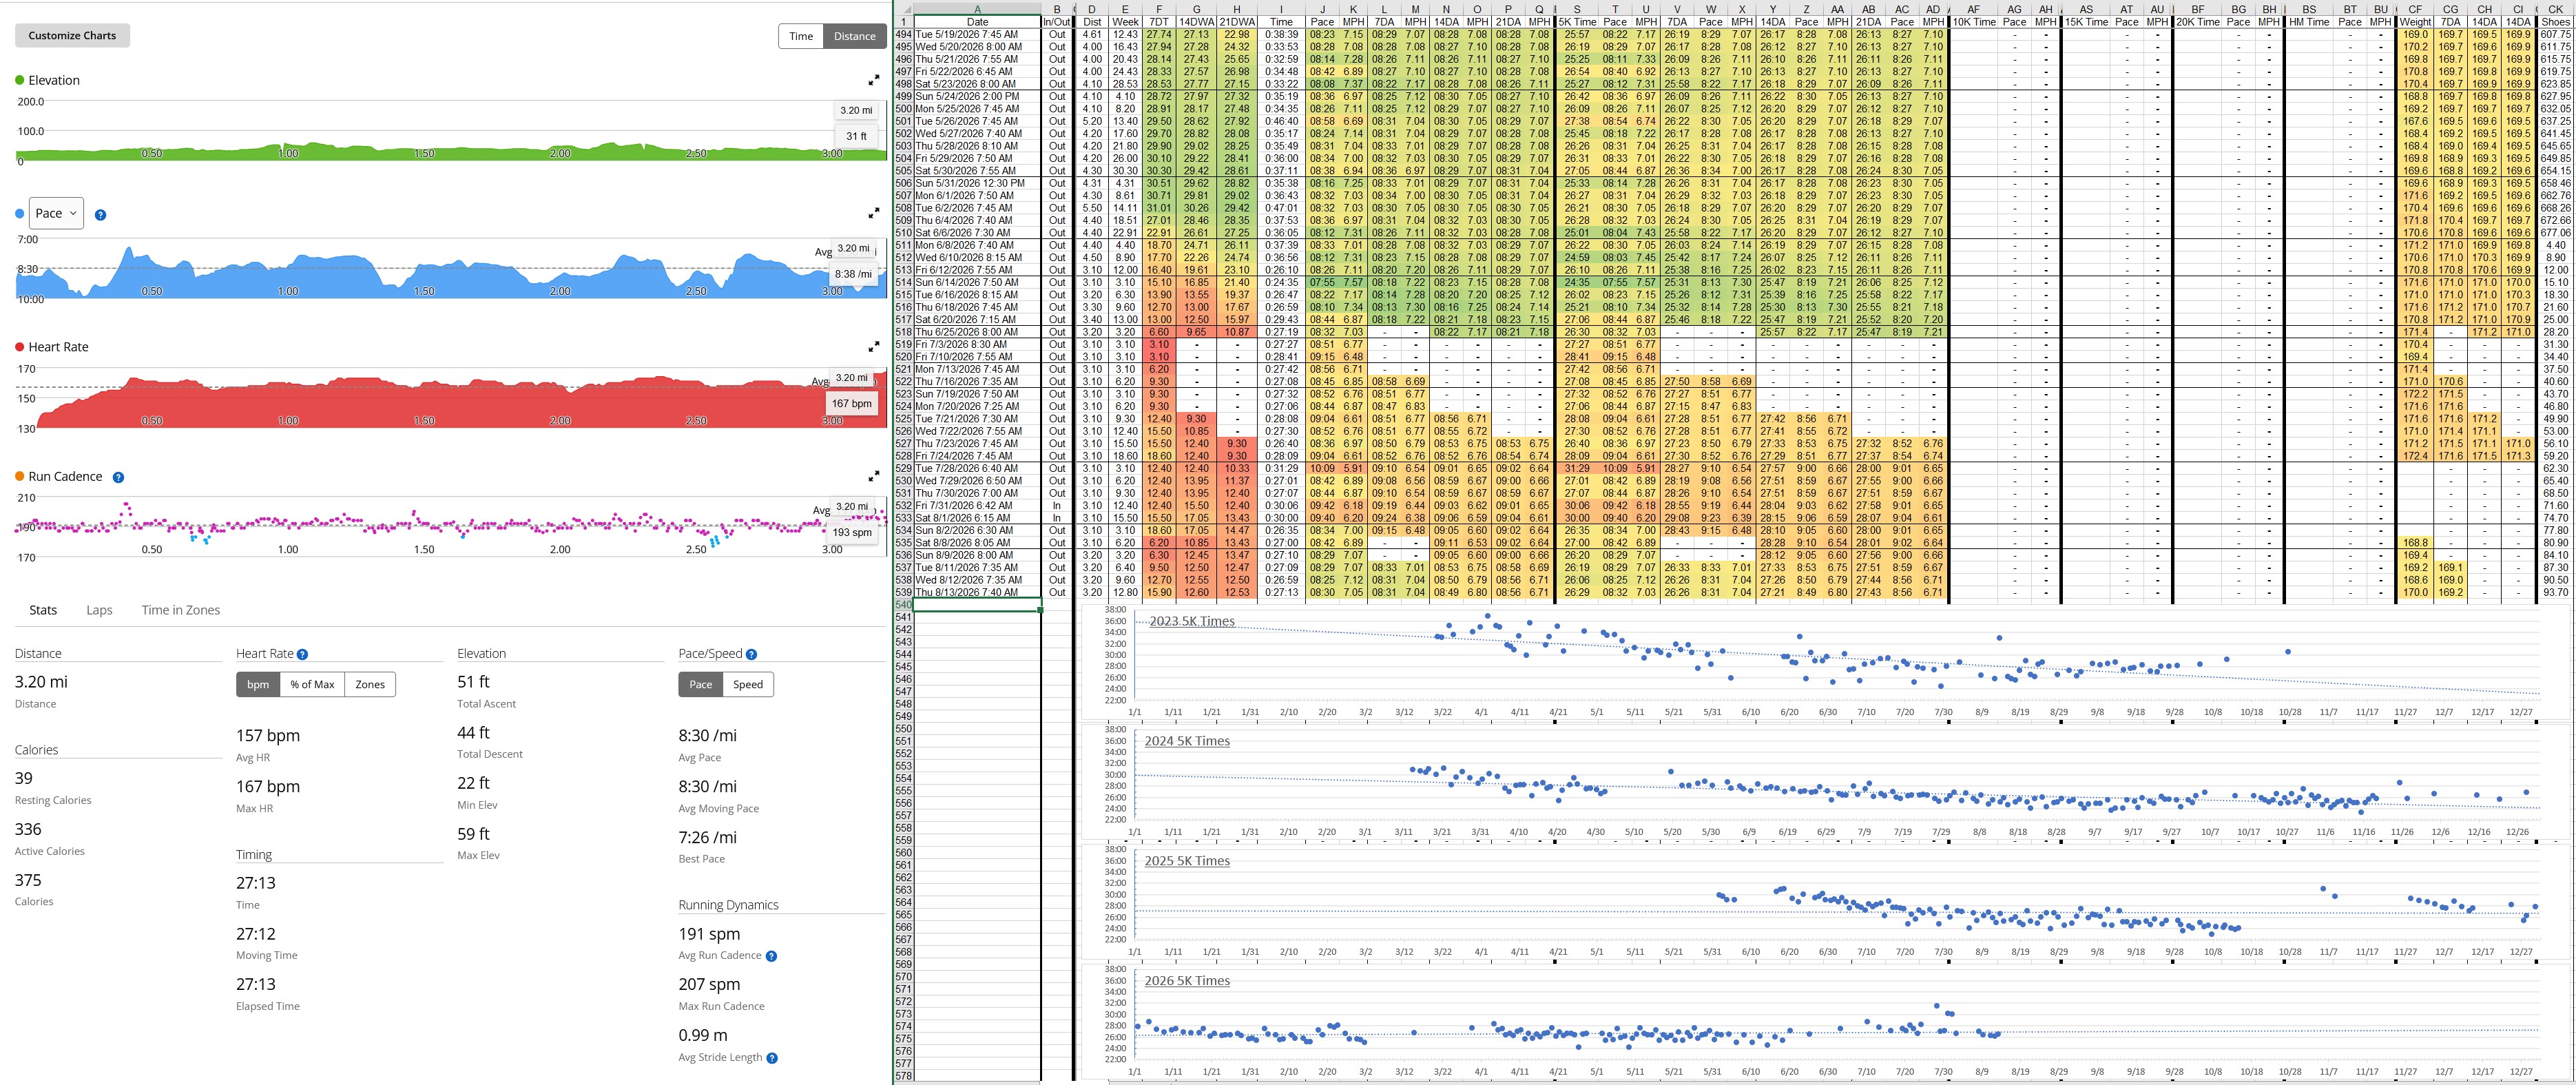Expand the Elevation chart to fullscreen
Viewport: 2576px width, 1085px height.
873,80
